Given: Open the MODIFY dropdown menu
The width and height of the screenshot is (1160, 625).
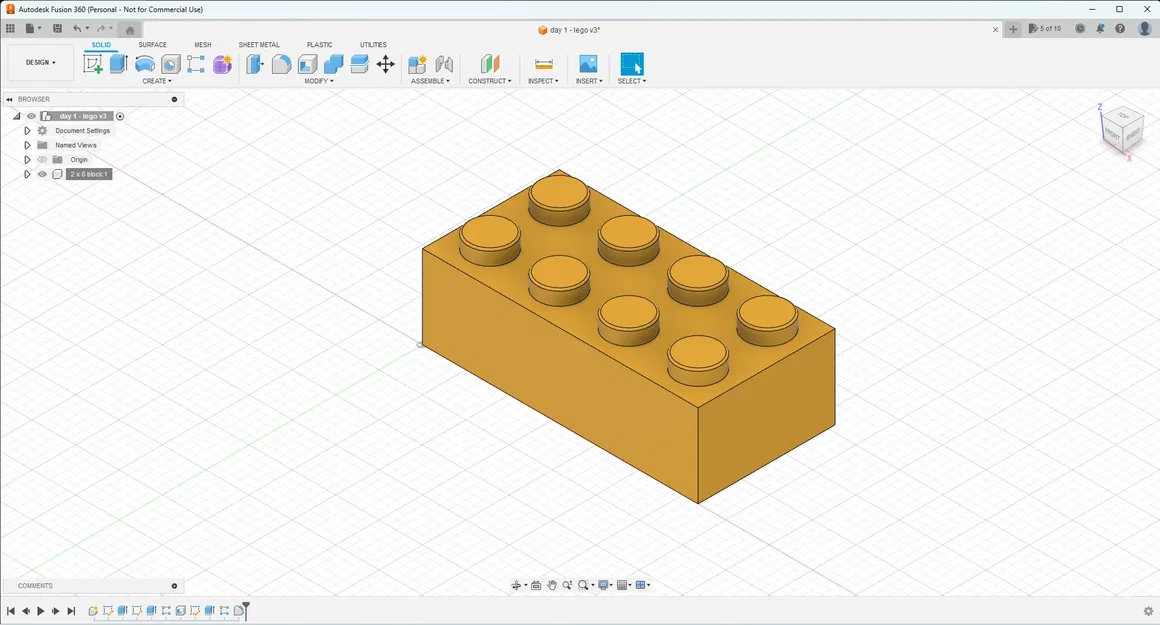Looking at the screenshot, I should (319, 81).
